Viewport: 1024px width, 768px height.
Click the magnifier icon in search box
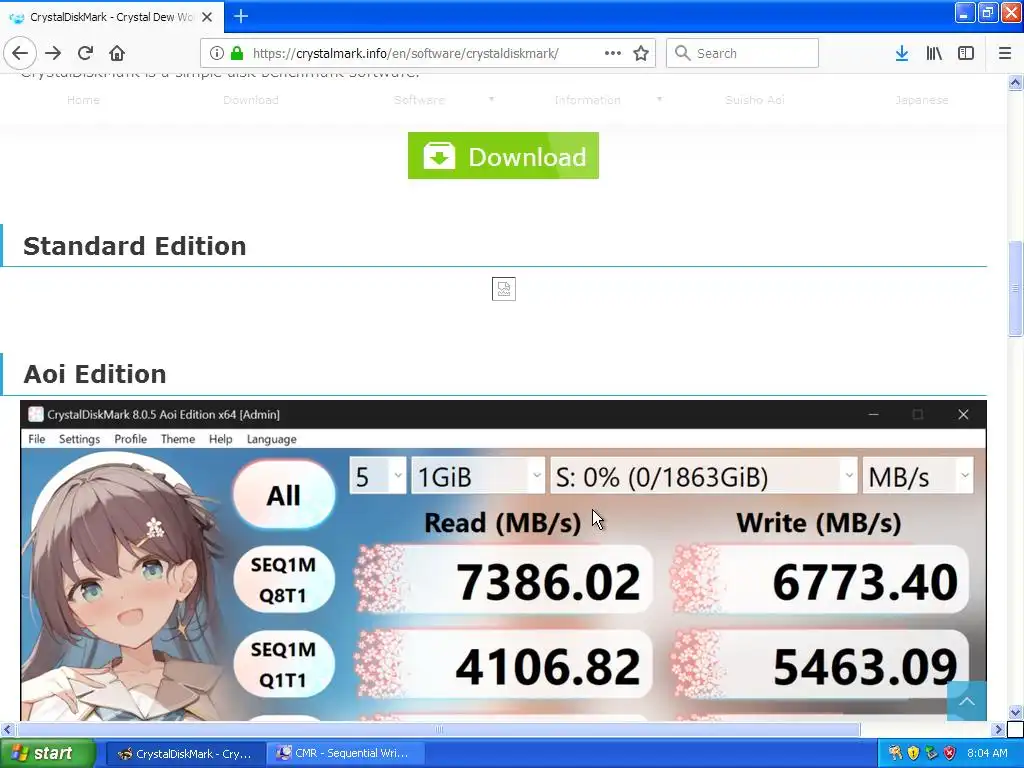pyautogui.click(x=682, y=53)
